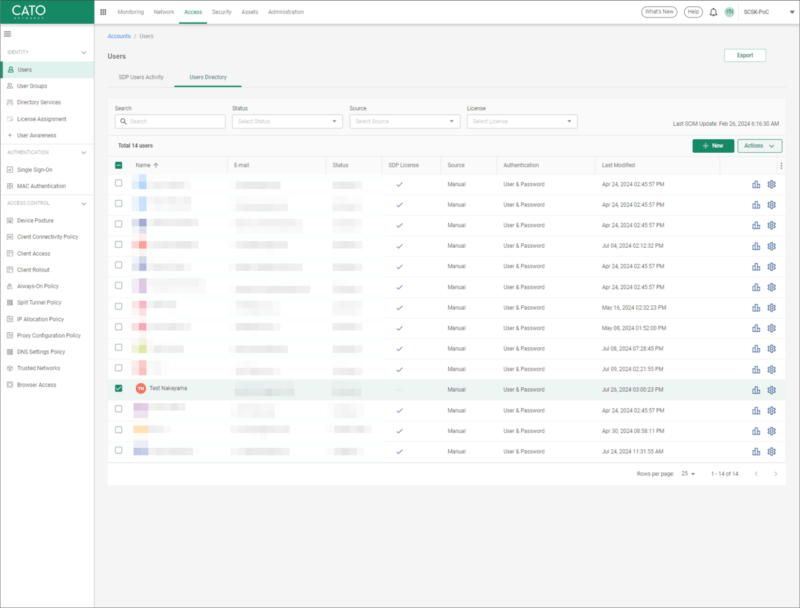
Task: Change rows per page selector
Action: point(688,473)
